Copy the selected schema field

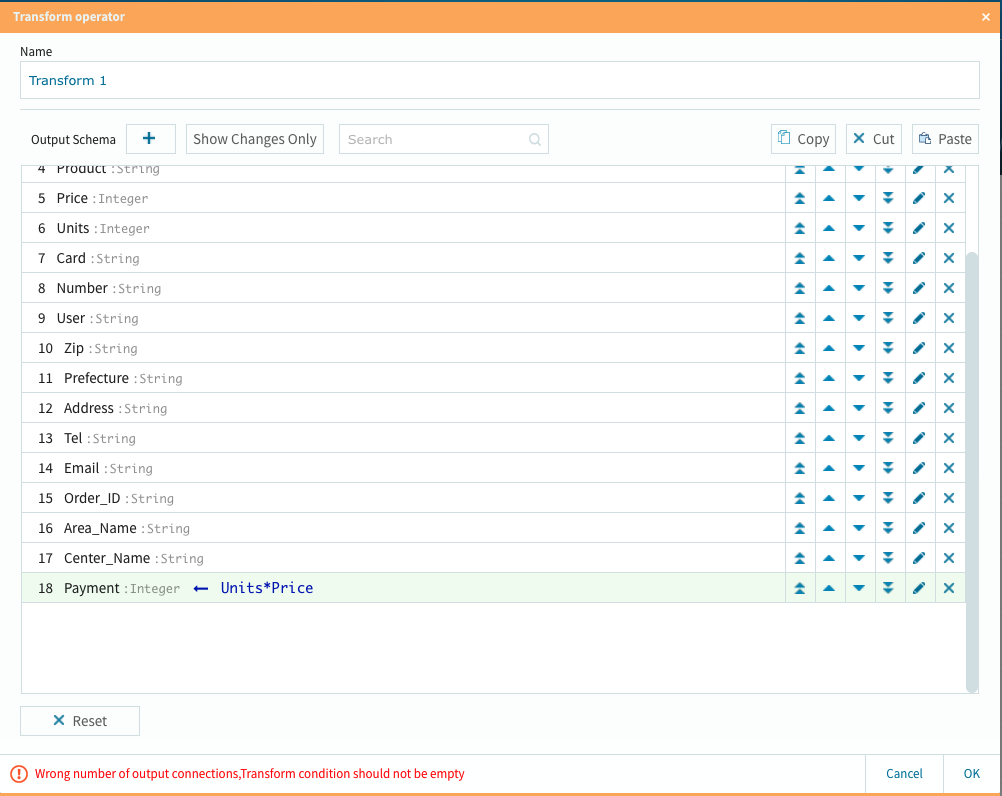tap(803, 139)
